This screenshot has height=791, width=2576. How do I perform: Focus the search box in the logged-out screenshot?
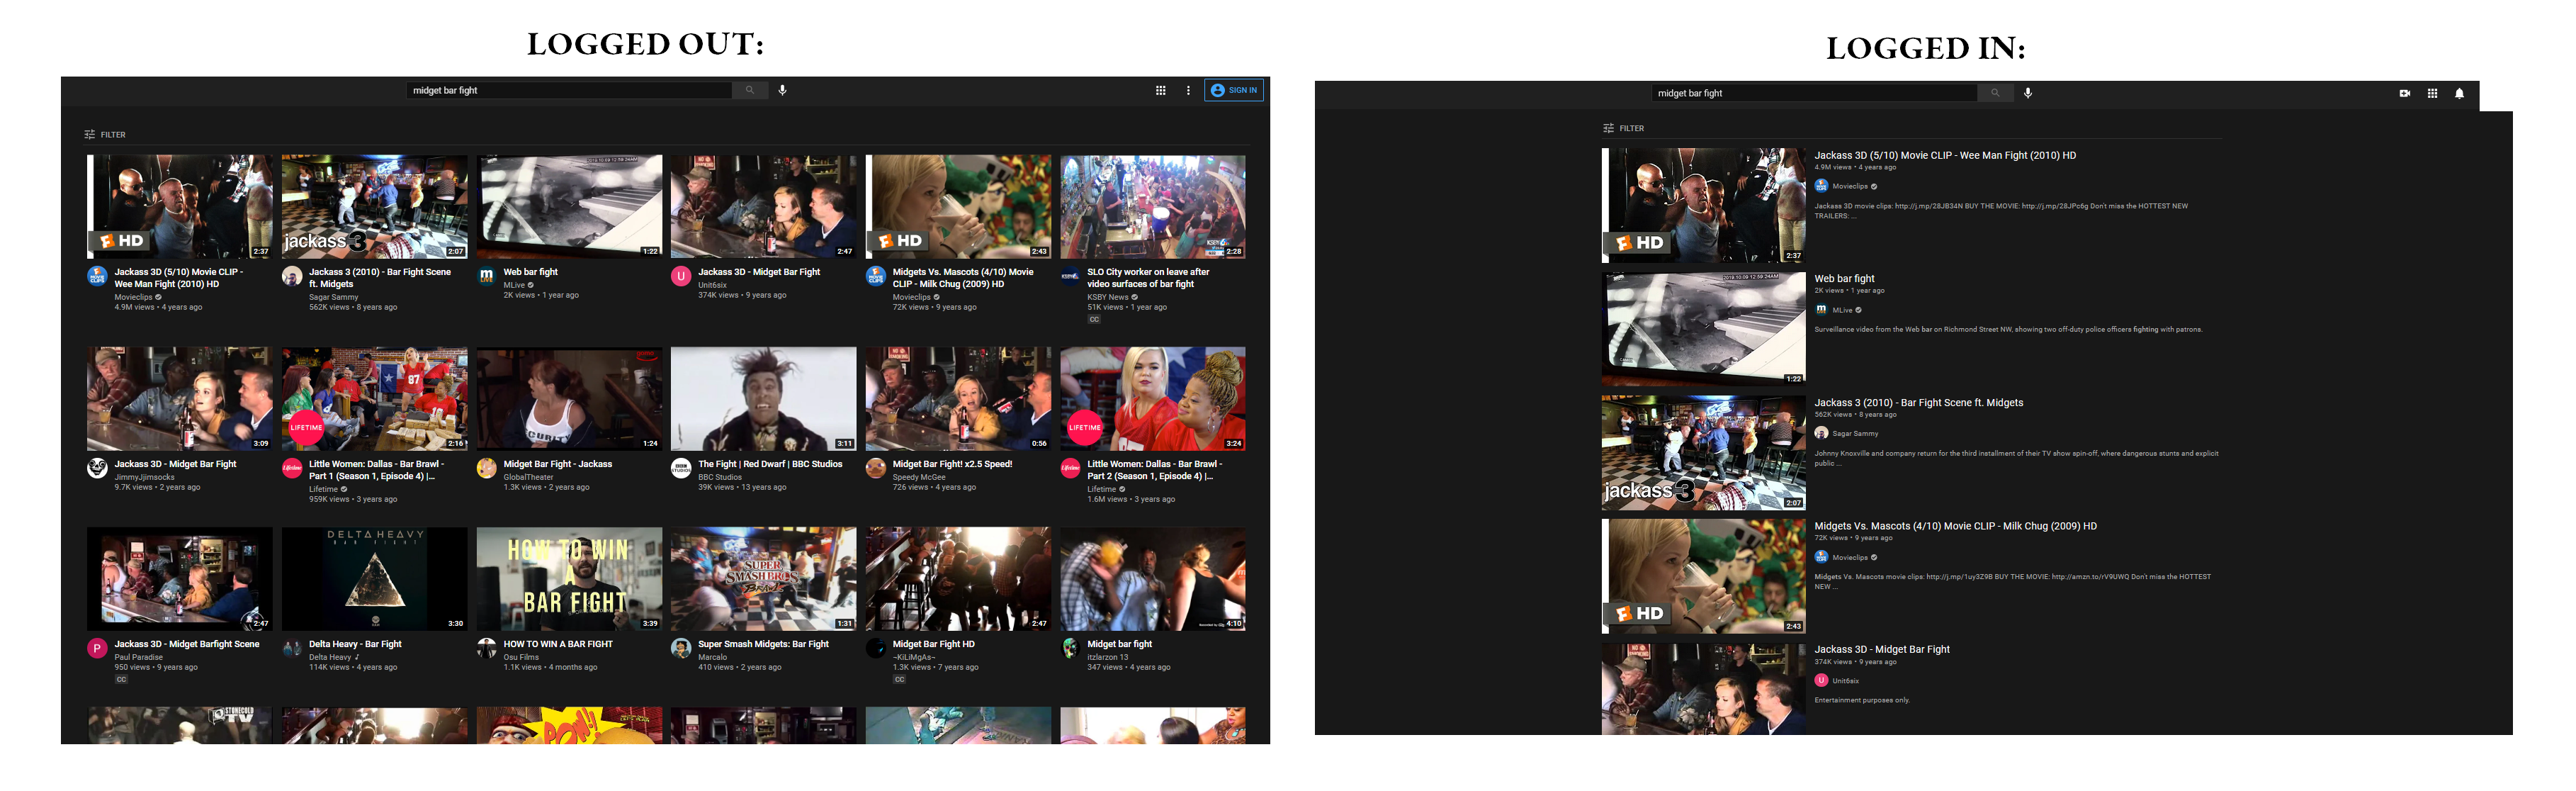pyautogui.click(x=569, y=90)
